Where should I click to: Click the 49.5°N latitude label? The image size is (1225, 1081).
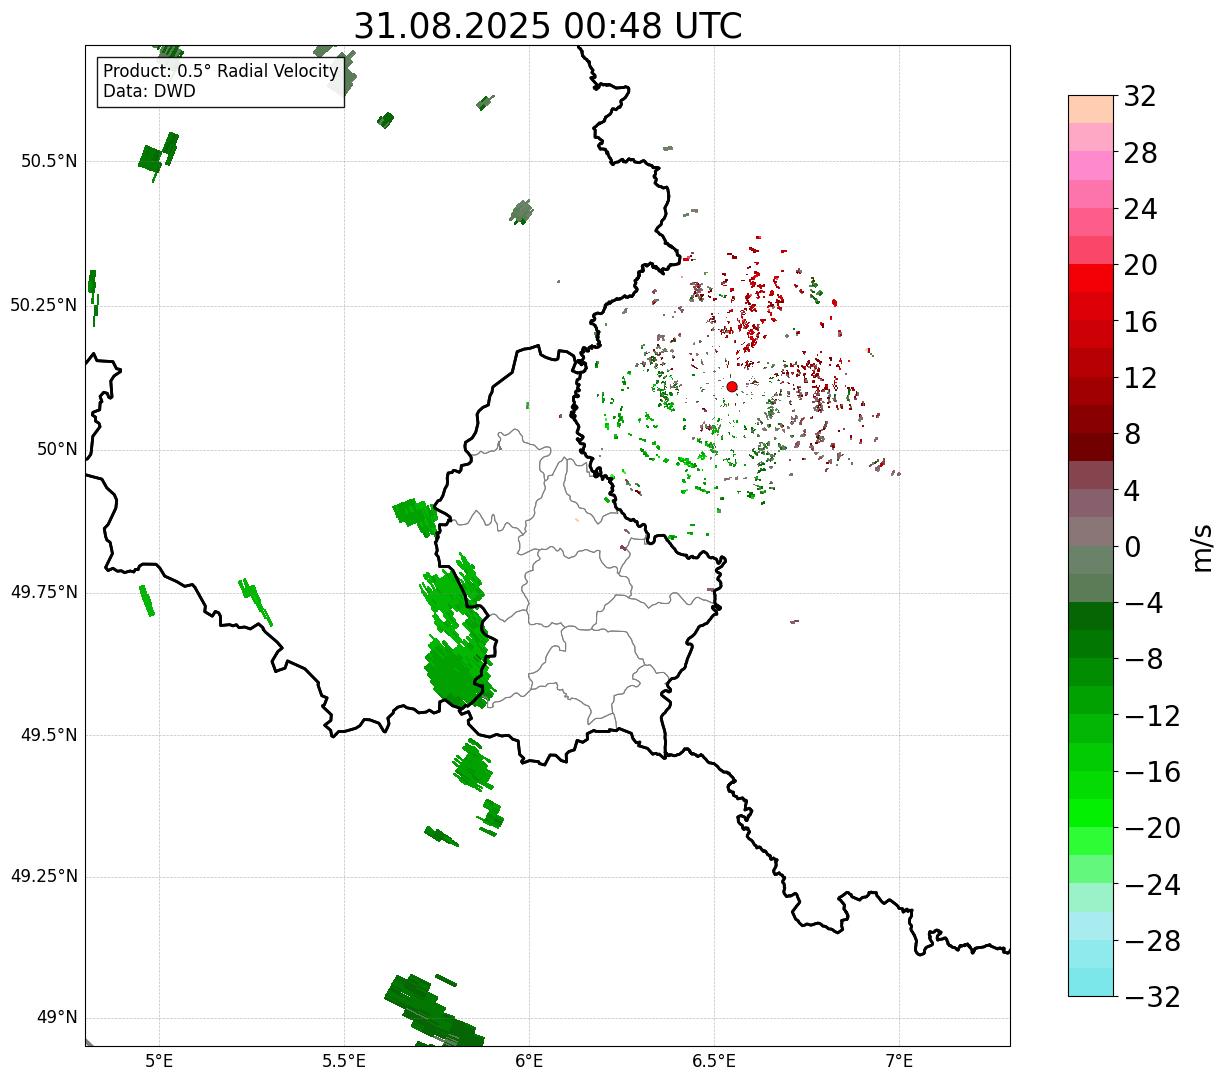pyautogui.click(x=49, y=735)
